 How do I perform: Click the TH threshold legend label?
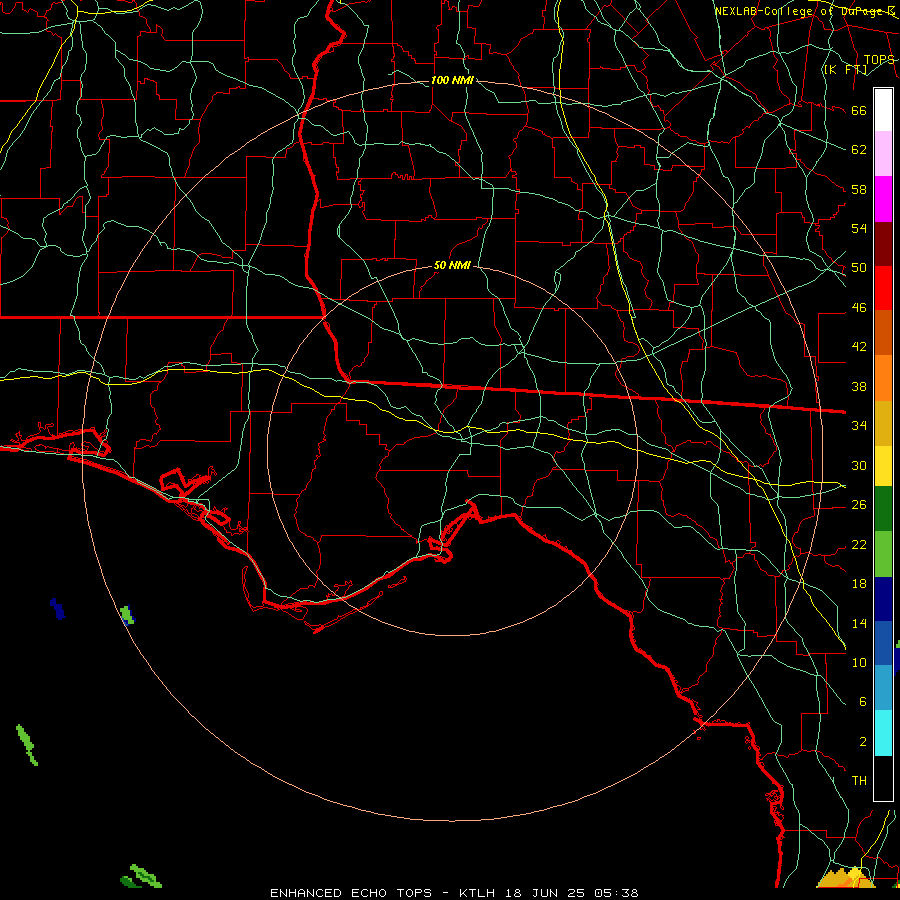pos(859,781)
